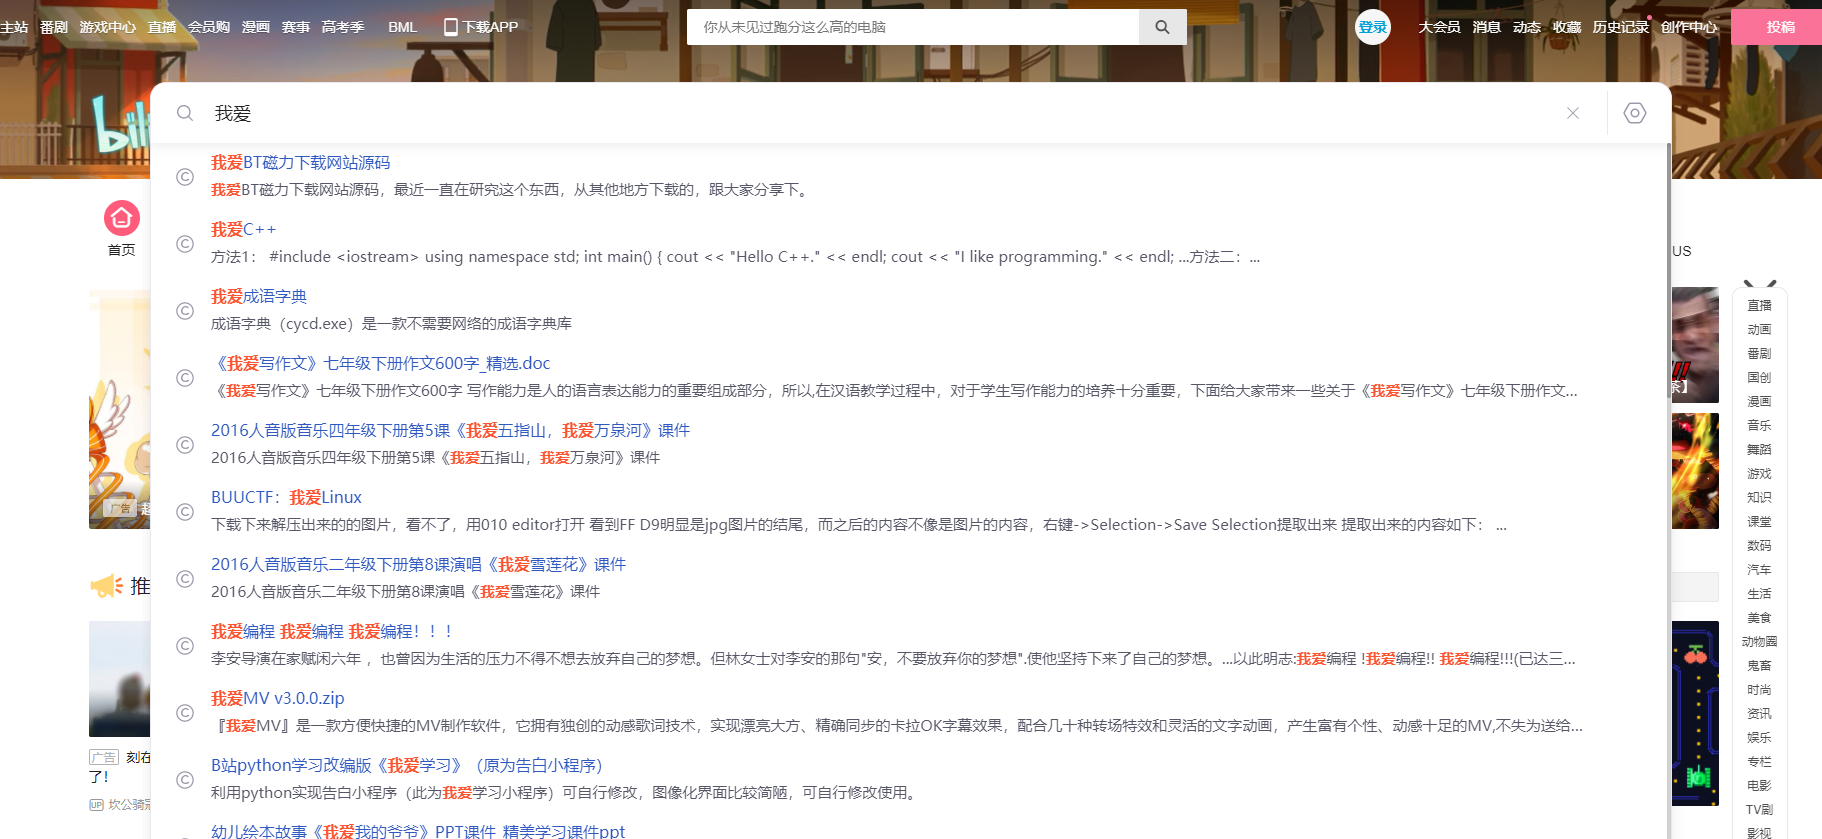Open 2016人音版音乐四年级下册第5课 课件 link
Screen dimensions: 1822x839
pos(450,431)
